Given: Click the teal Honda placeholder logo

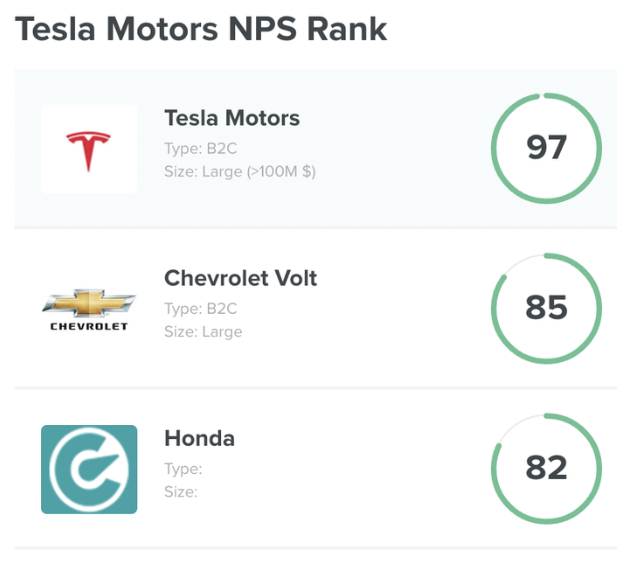Looking at the screenshot, I should click(x=89, y=469).
